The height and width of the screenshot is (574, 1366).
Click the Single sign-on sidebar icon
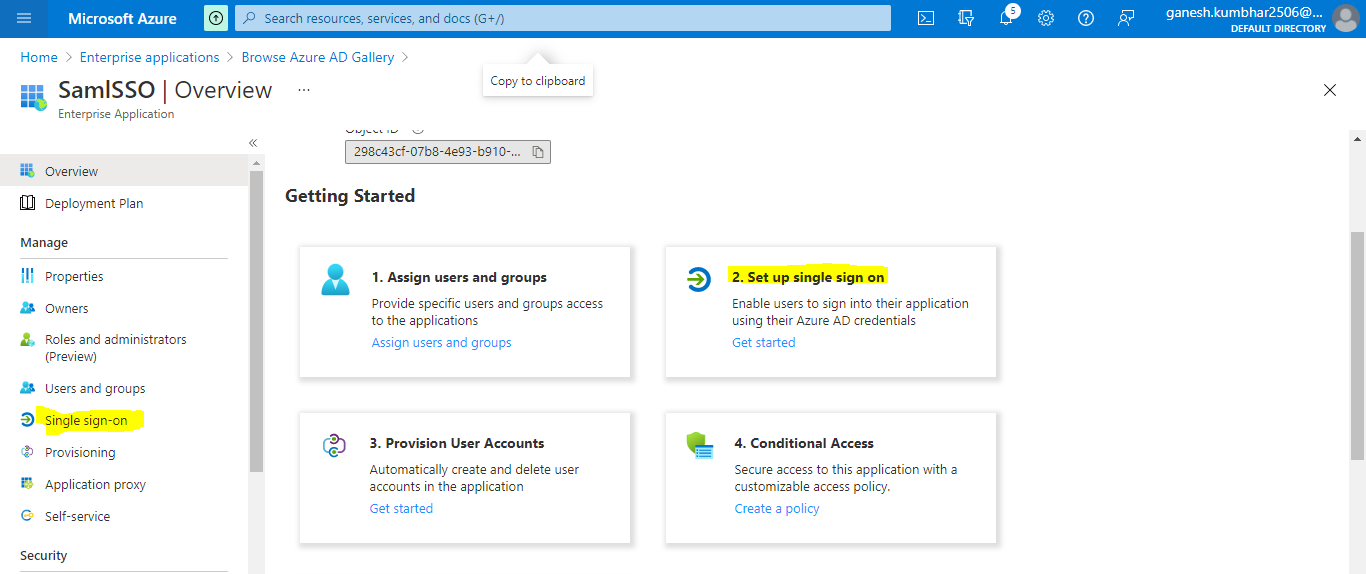click(27, 420)
